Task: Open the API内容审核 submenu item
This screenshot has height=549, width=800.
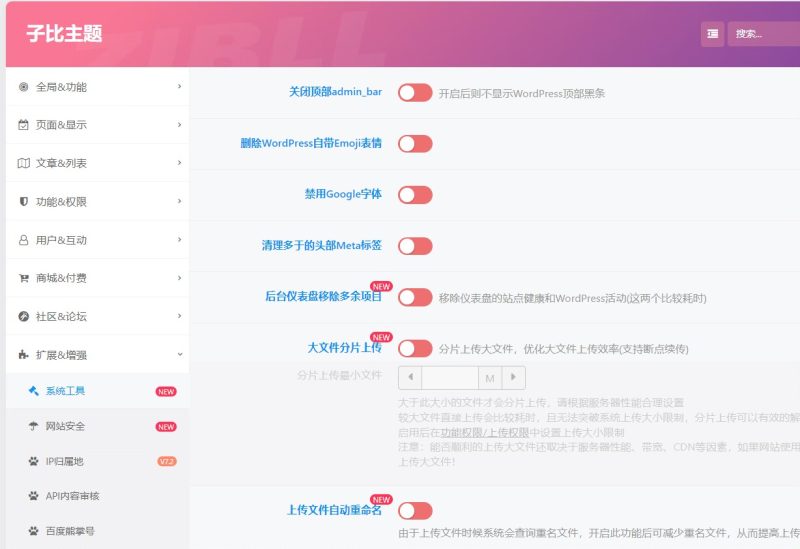Action: coord(97,496)
